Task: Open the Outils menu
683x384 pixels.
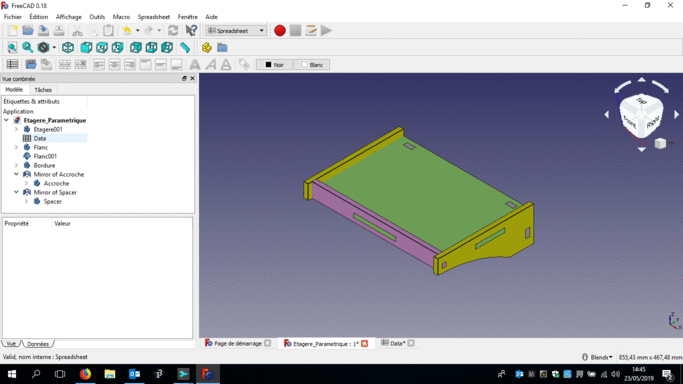Action: point(97,17)
